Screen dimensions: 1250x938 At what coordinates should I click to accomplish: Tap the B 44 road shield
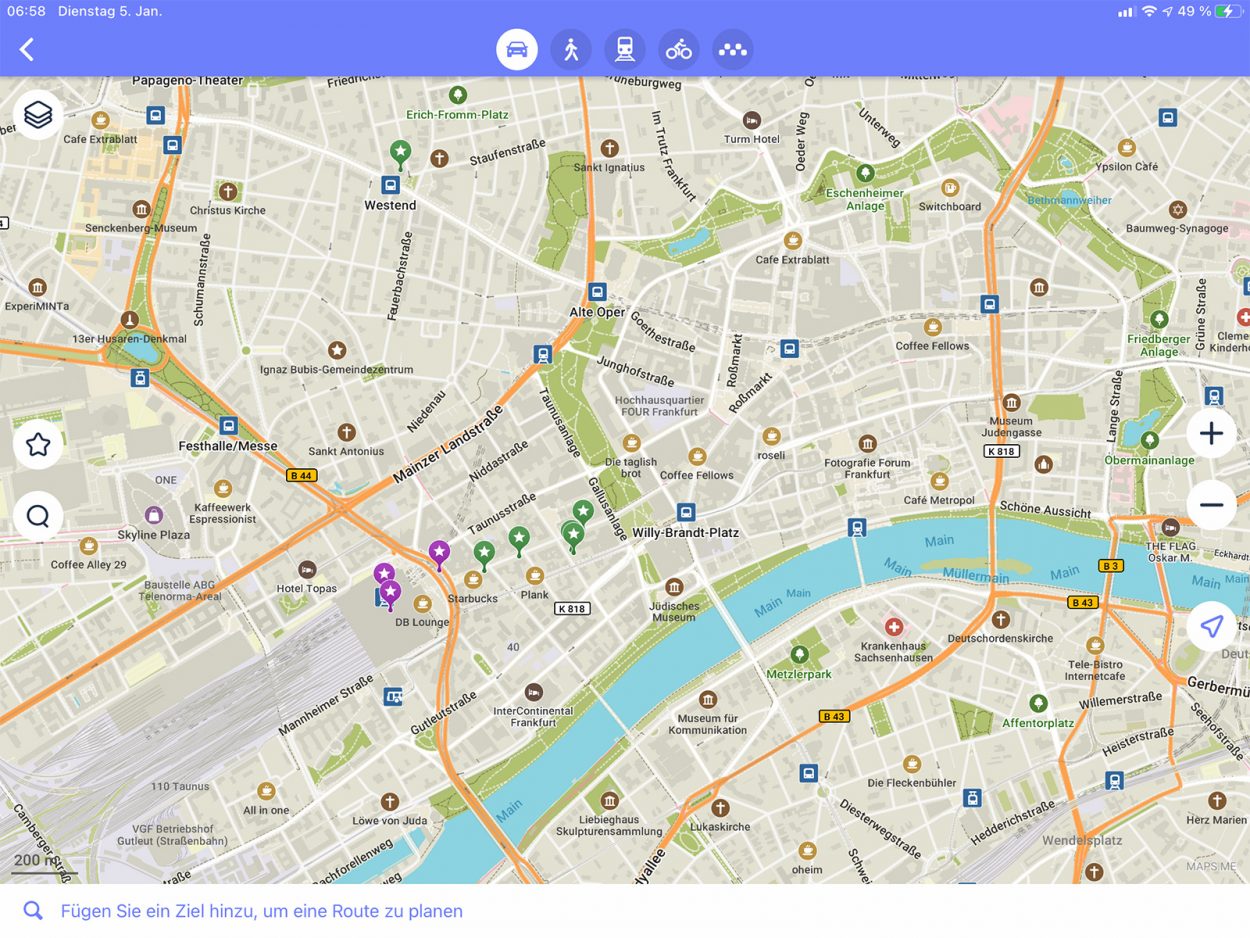coord(301,476)
